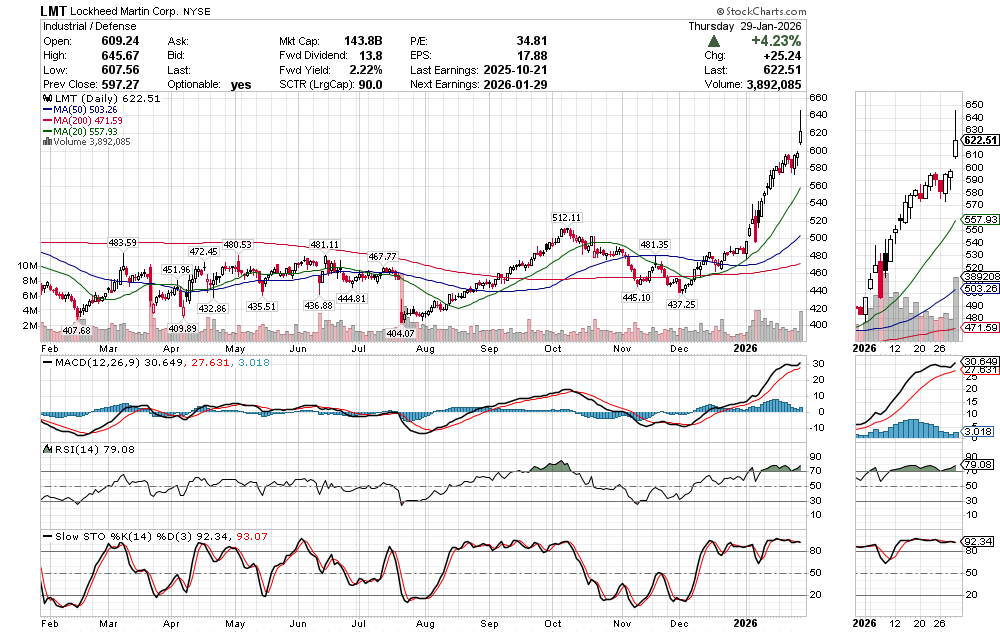Click the LMT ticker symbol heading
Viewport: 1000px width, 633px height.
(x=54, y=11)
